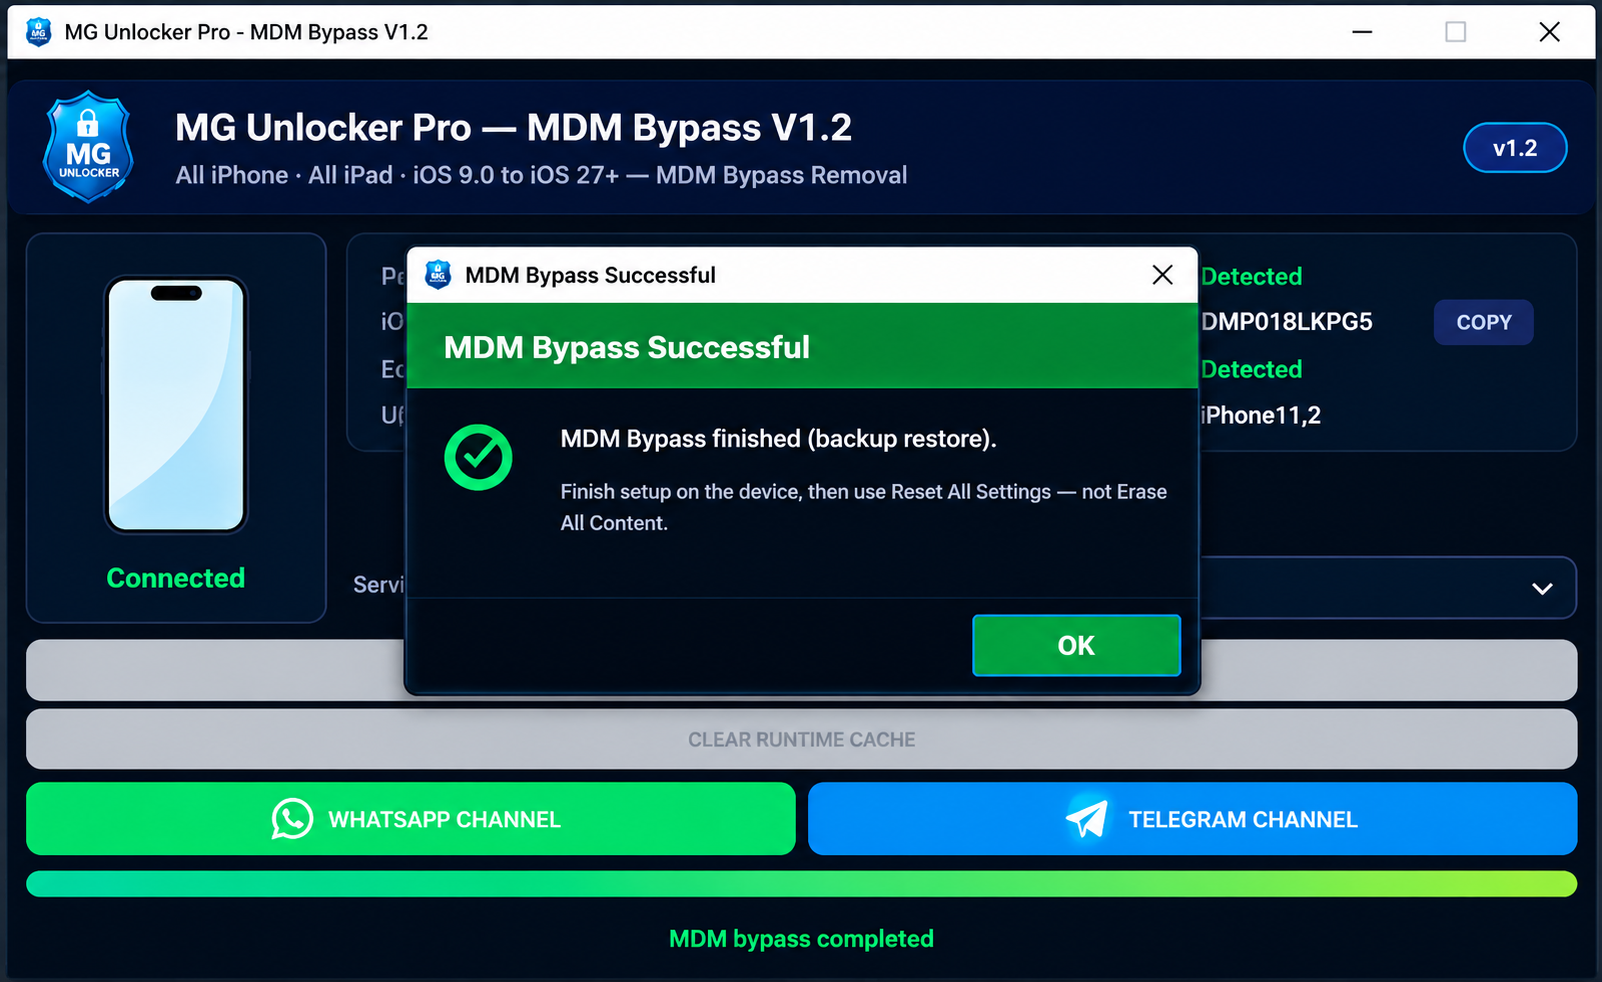Click the WhatsApp icon on the green button
Screen dimensions: 1602x982
pos(292,819)
